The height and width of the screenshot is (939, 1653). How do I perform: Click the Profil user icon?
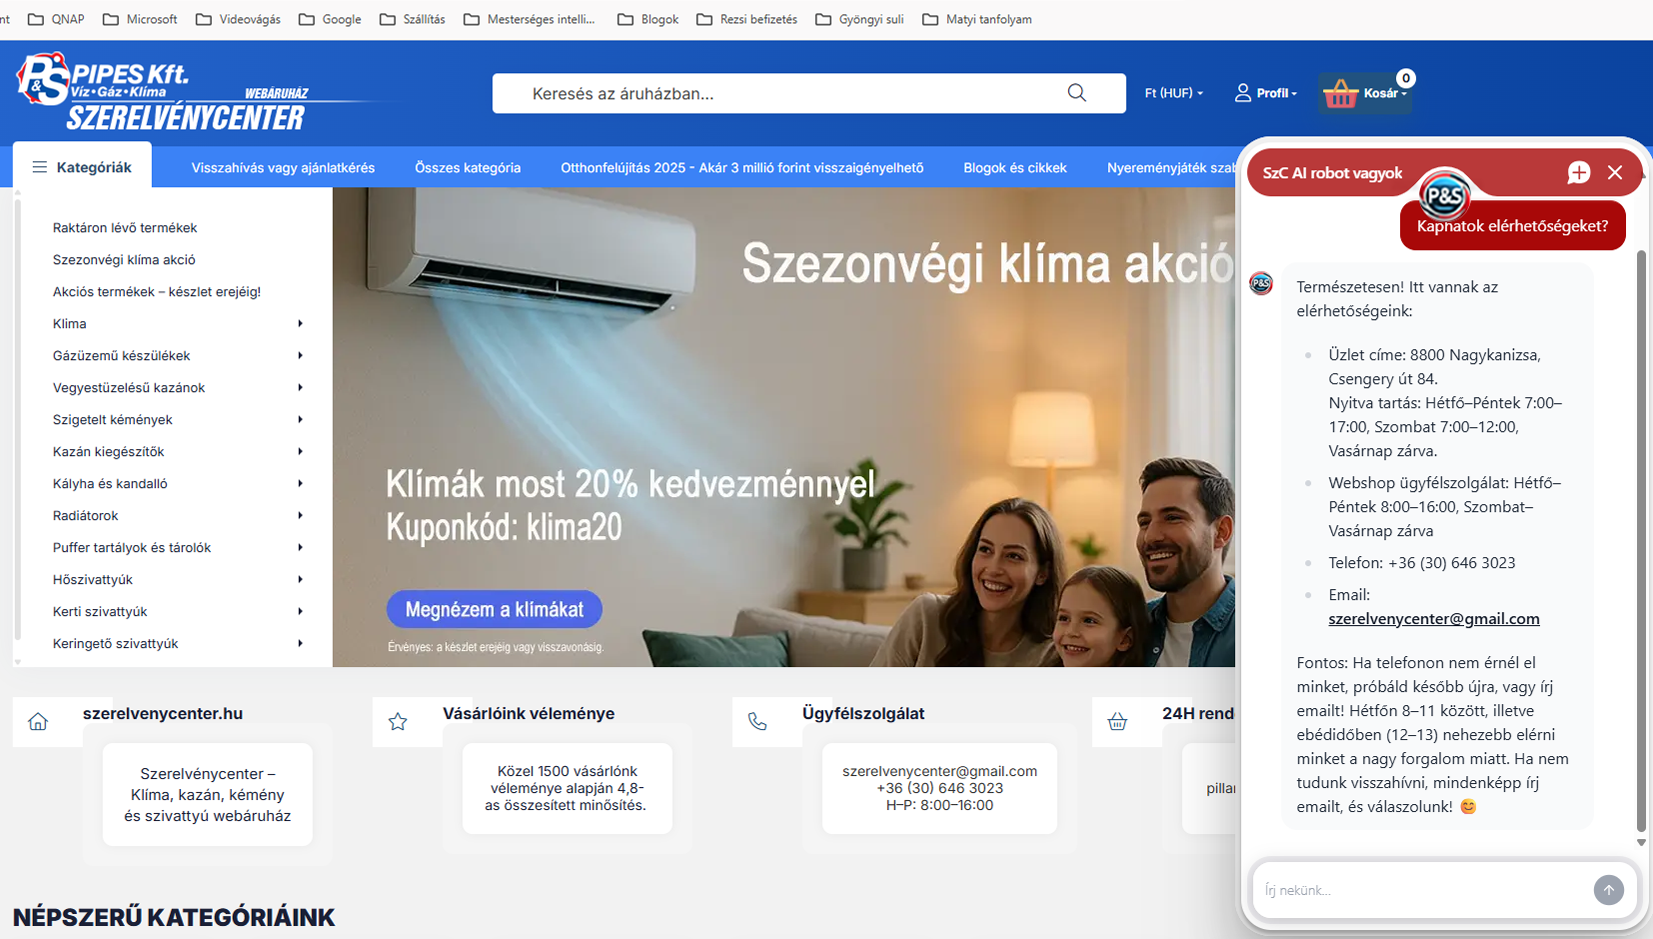tap(1242, 93)
